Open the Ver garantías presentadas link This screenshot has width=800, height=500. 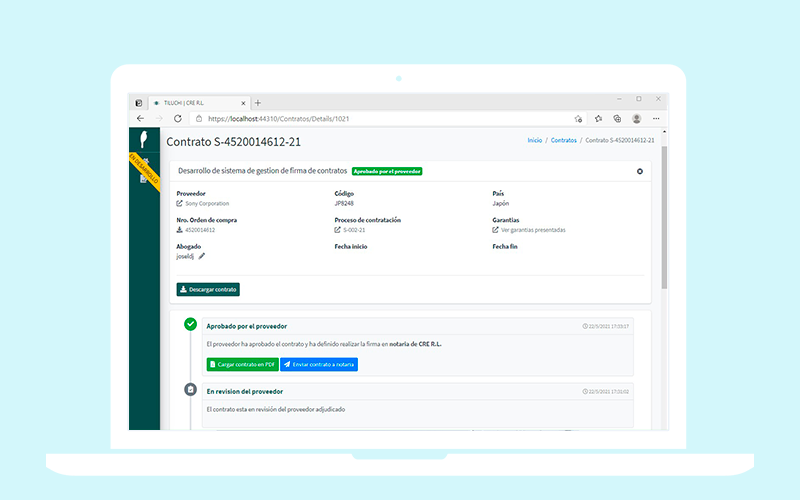(533, 230)
